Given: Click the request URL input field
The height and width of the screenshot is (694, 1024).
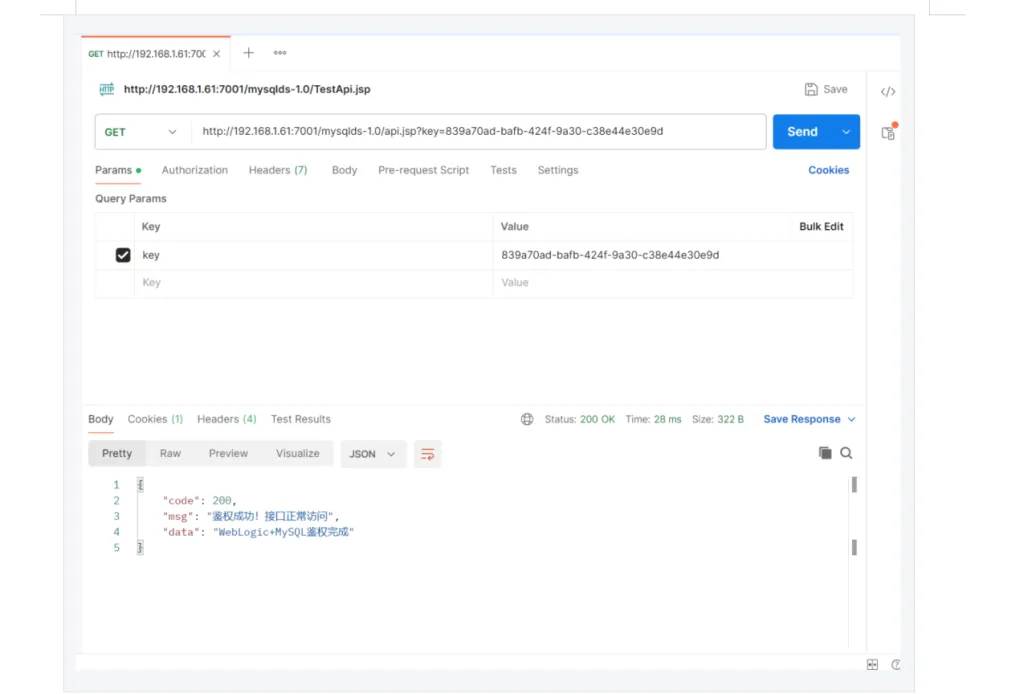Looking at the screenshot, I should [x=478, y=131].
